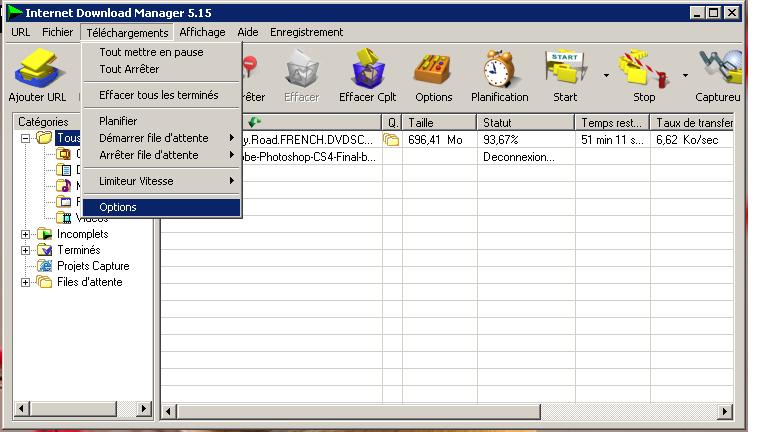
Task: Open the Options toolbox icon in the toolbar
Action: pyautogui.click(x=433, y=70)
